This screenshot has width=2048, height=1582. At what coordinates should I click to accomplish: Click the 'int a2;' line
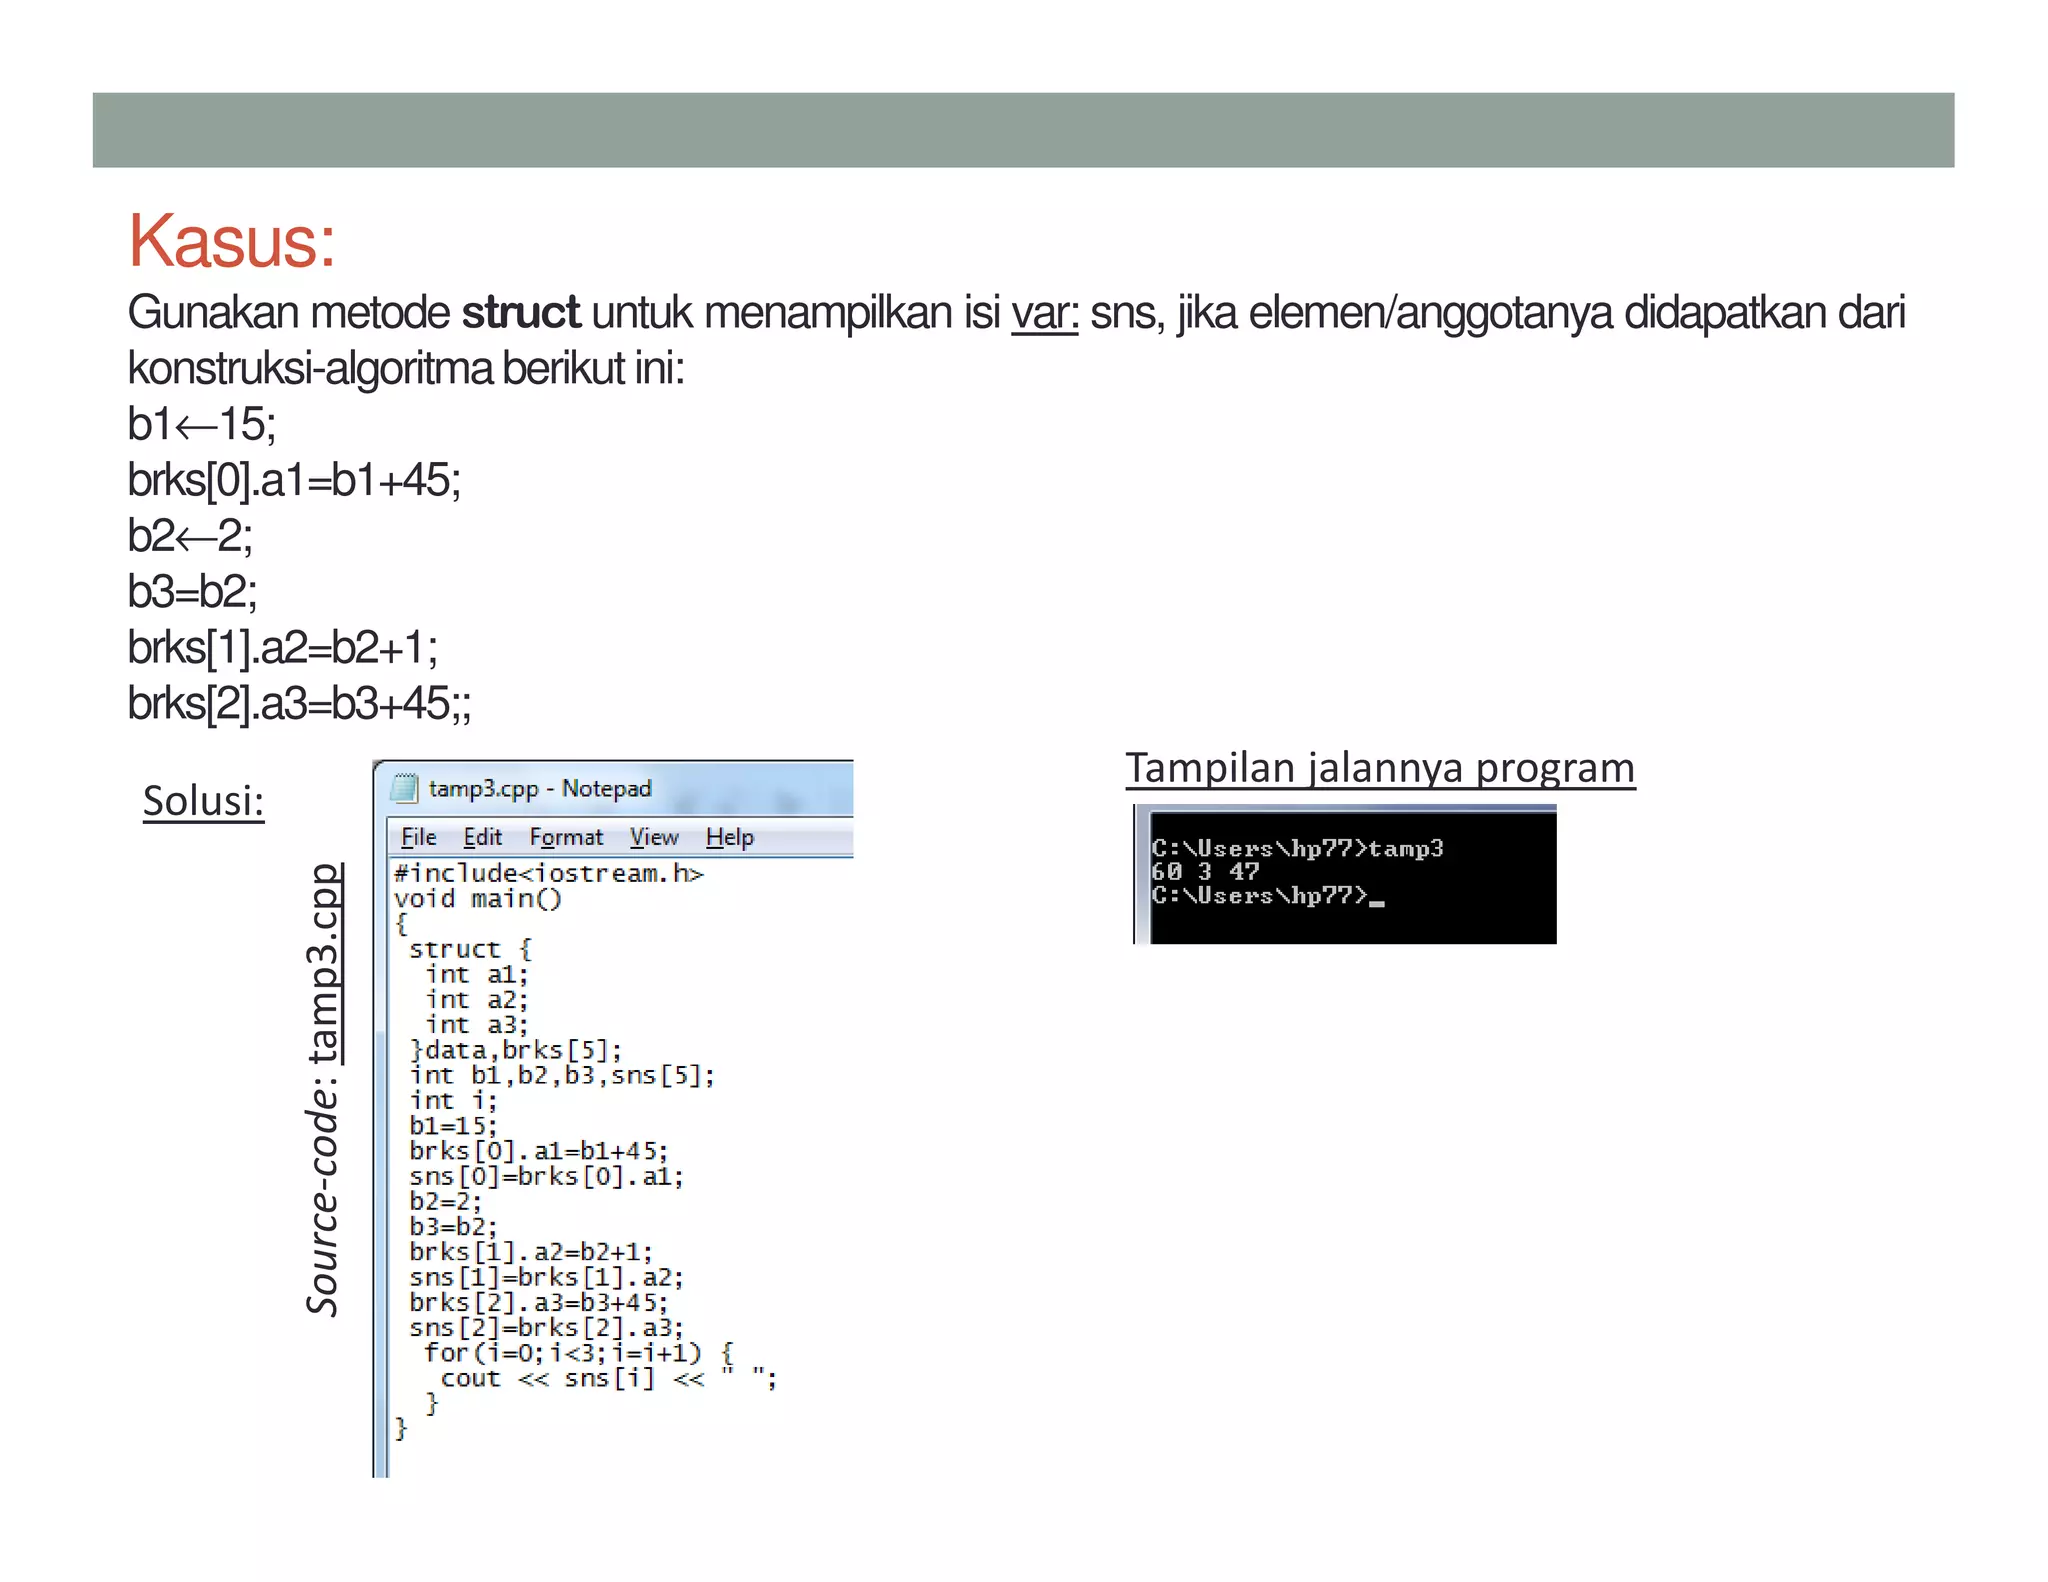[476, 999]
